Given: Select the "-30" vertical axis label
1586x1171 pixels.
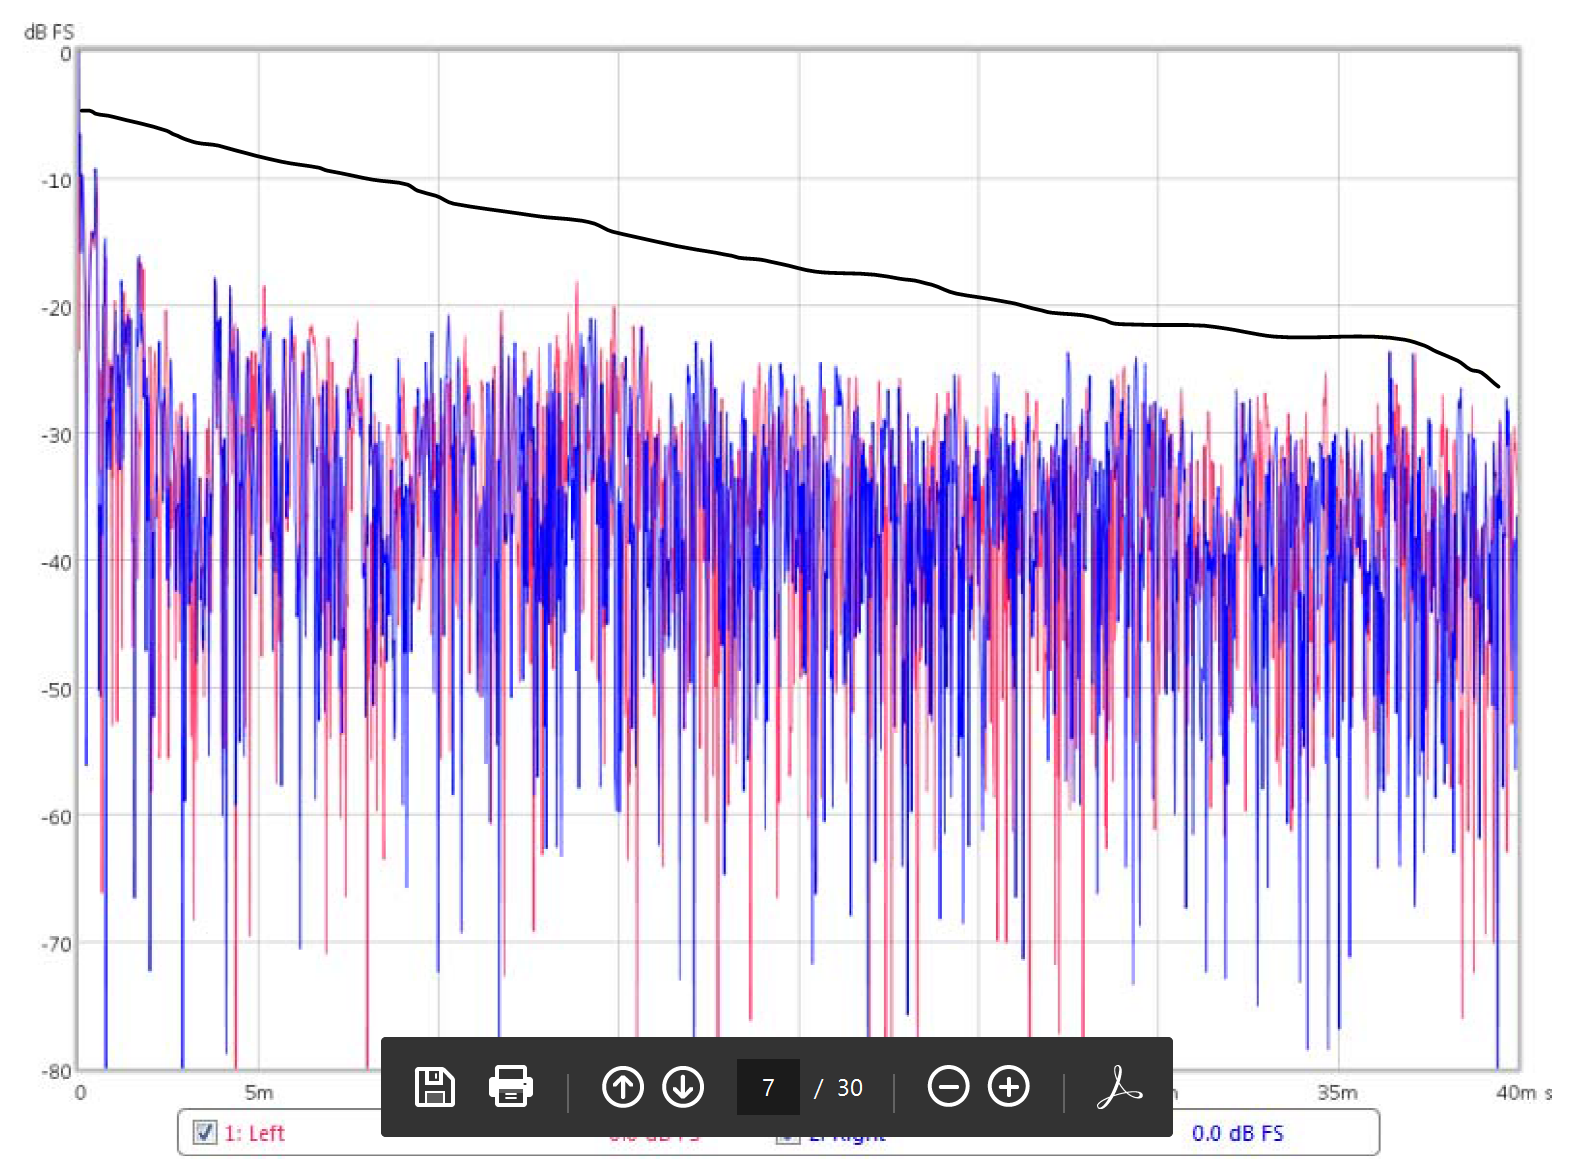Looking at the screenshot, I should point(56,435).
